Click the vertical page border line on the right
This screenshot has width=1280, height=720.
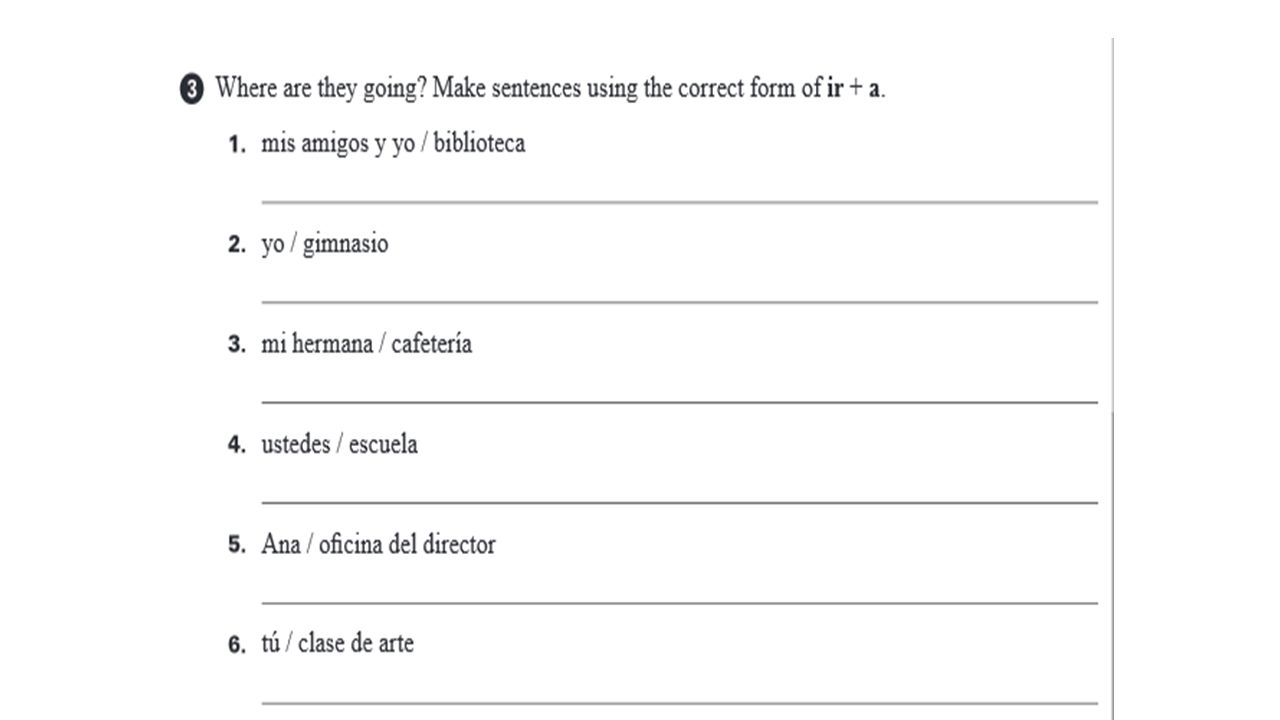pyautogui.click(x=1112, y=379)
